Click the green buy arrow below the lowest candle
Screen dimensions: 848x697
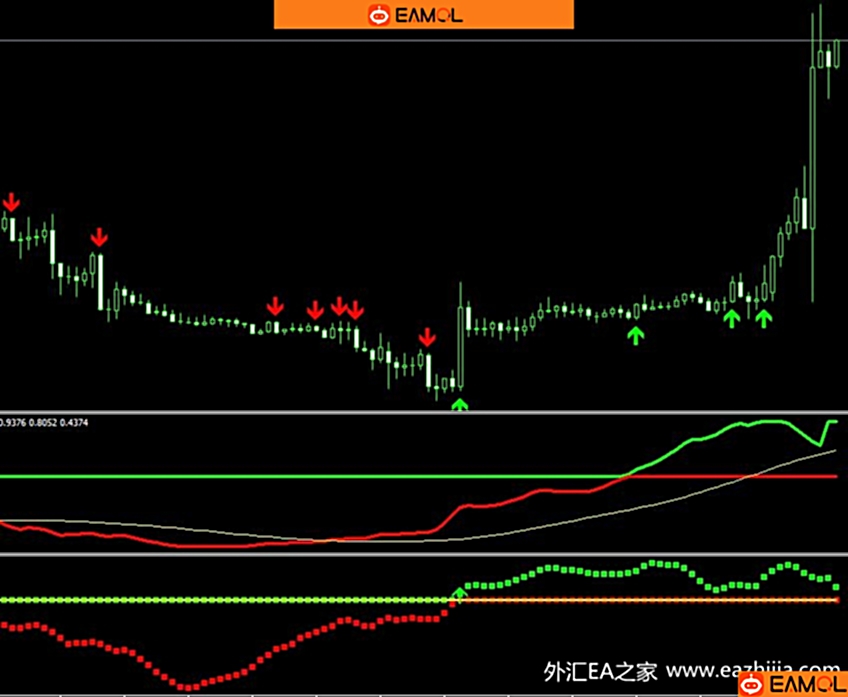coord(459,404)
